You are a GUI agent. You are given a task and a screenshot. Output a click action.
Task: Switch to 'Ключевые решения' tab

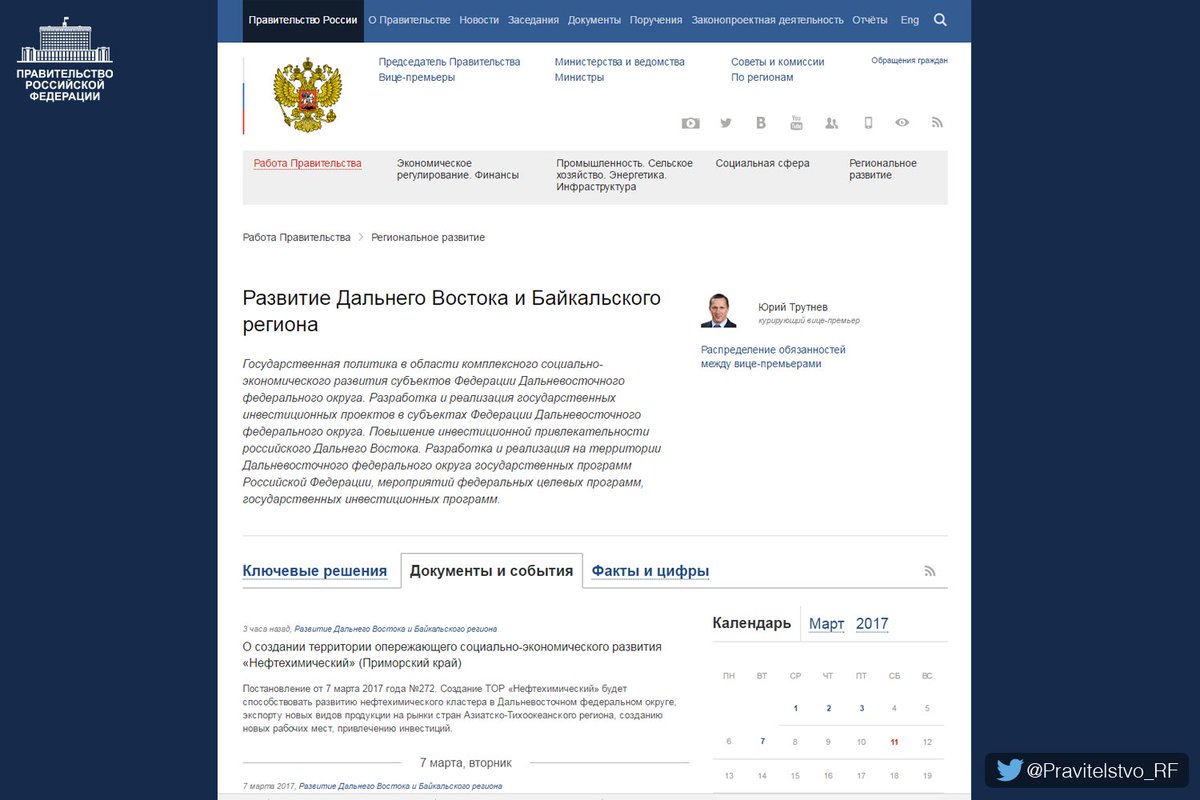point(314,571)
